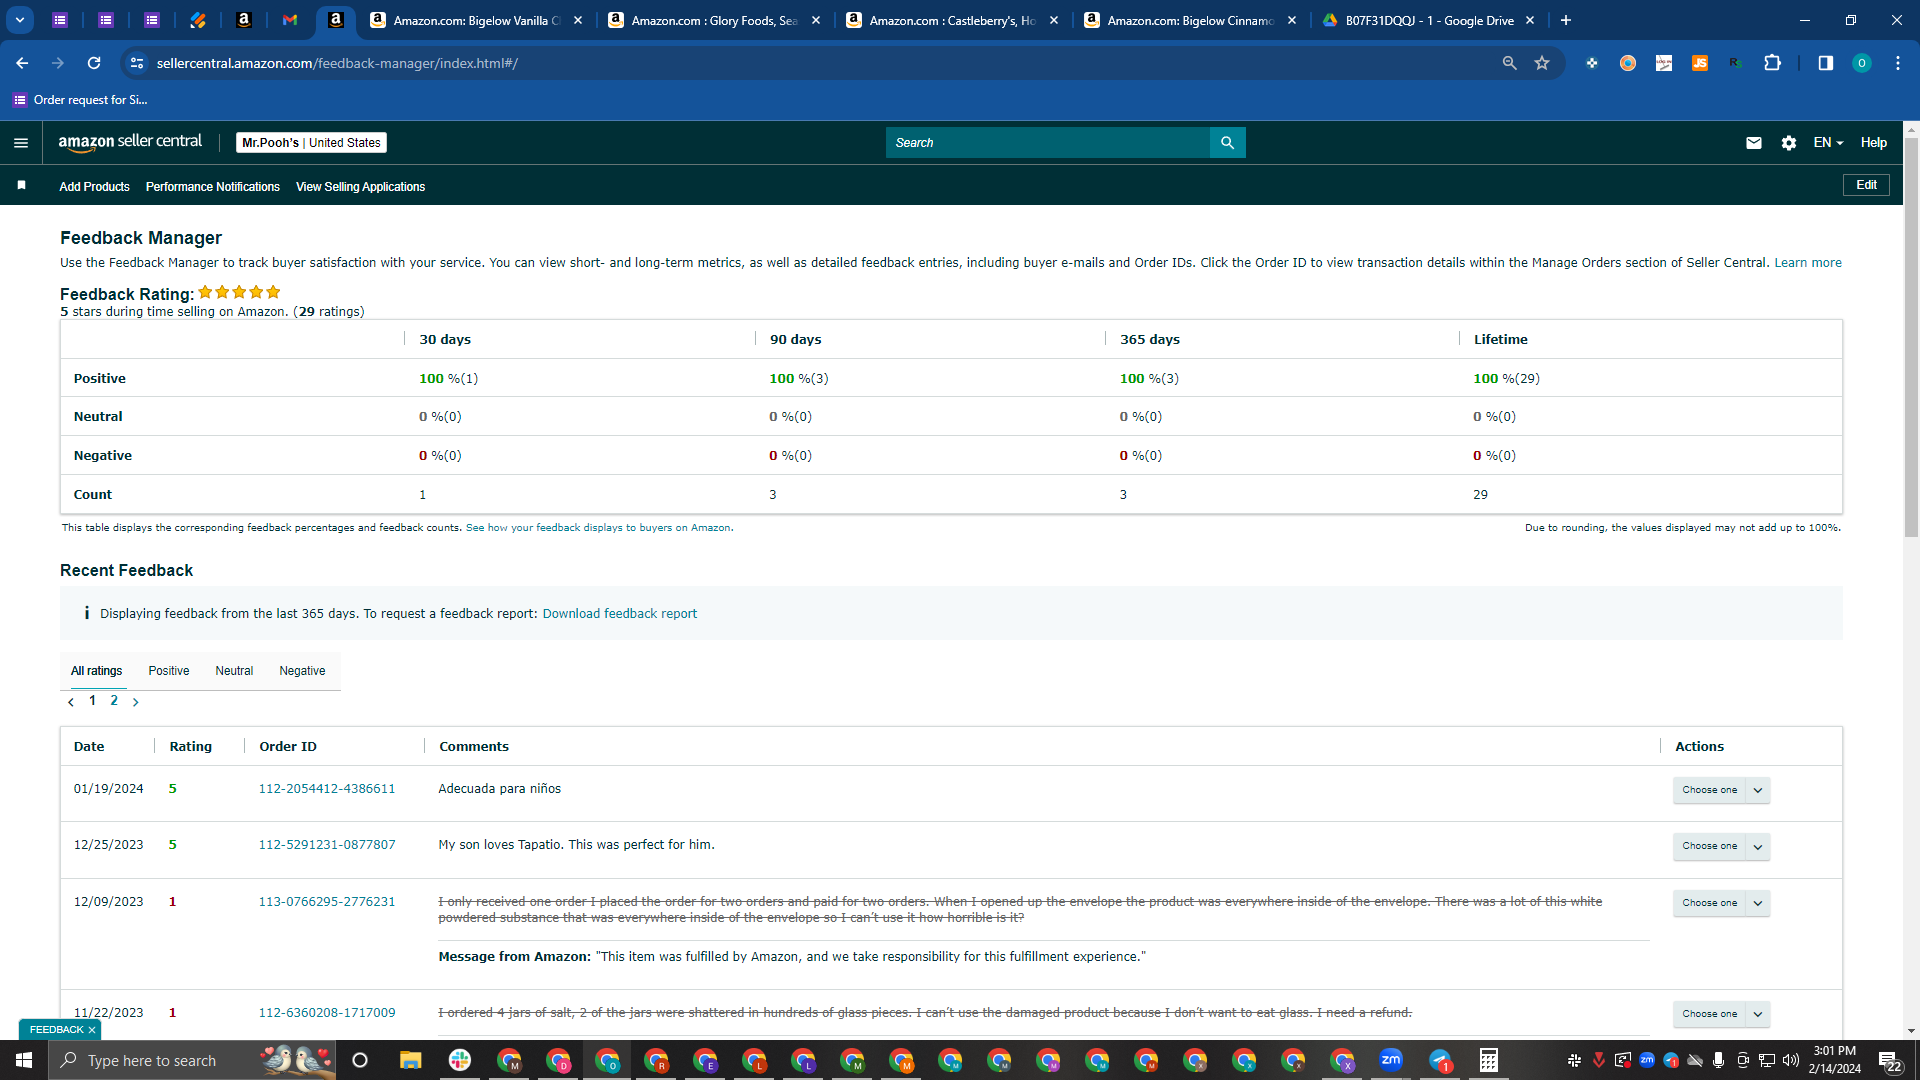The width and height of the screenshot is (1920, 1080).
Task: Open the Seller Central settings gear
Action: click(1788, 143)
